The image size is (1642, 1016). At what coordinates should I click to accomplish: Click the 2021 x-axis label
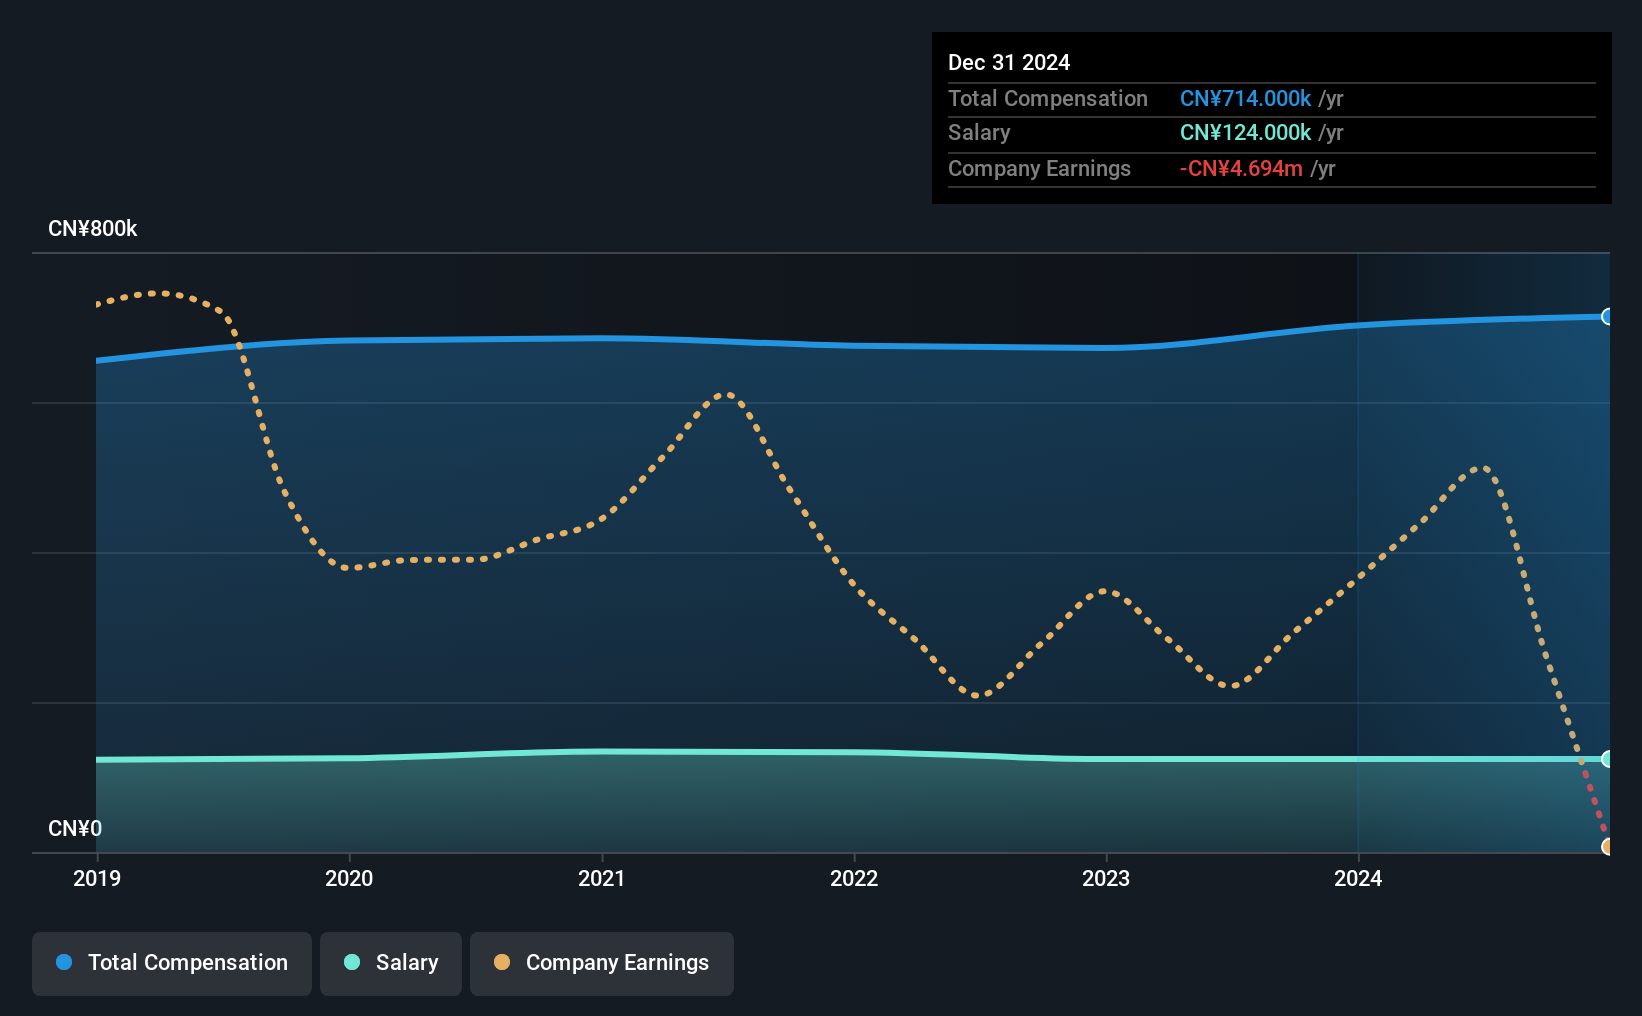pyautogui.click(x=602, y=879)
